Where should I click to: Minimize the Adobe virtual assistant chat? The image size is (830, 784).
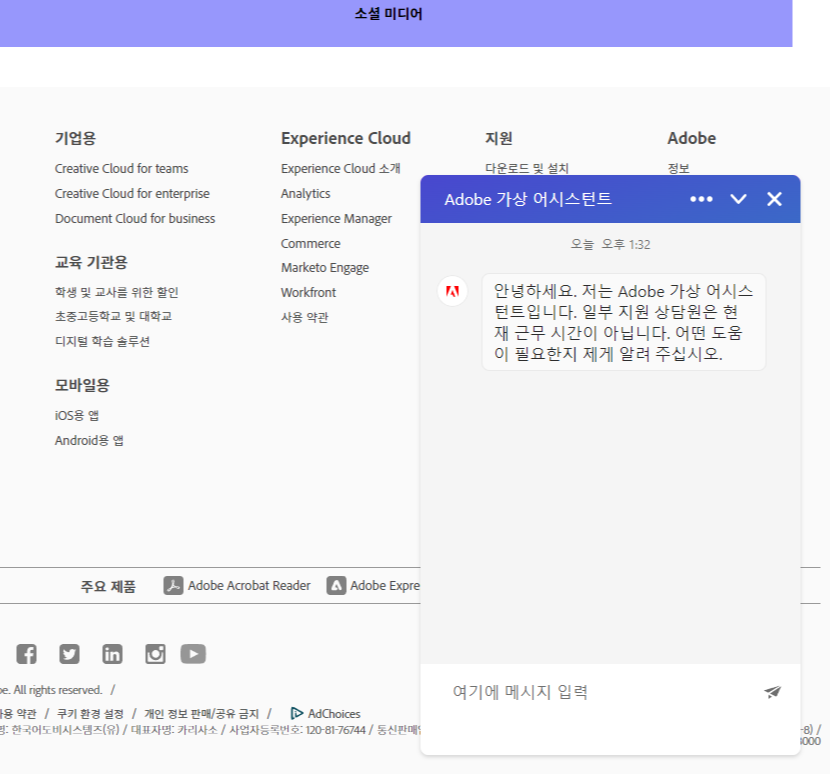point(738,199)
